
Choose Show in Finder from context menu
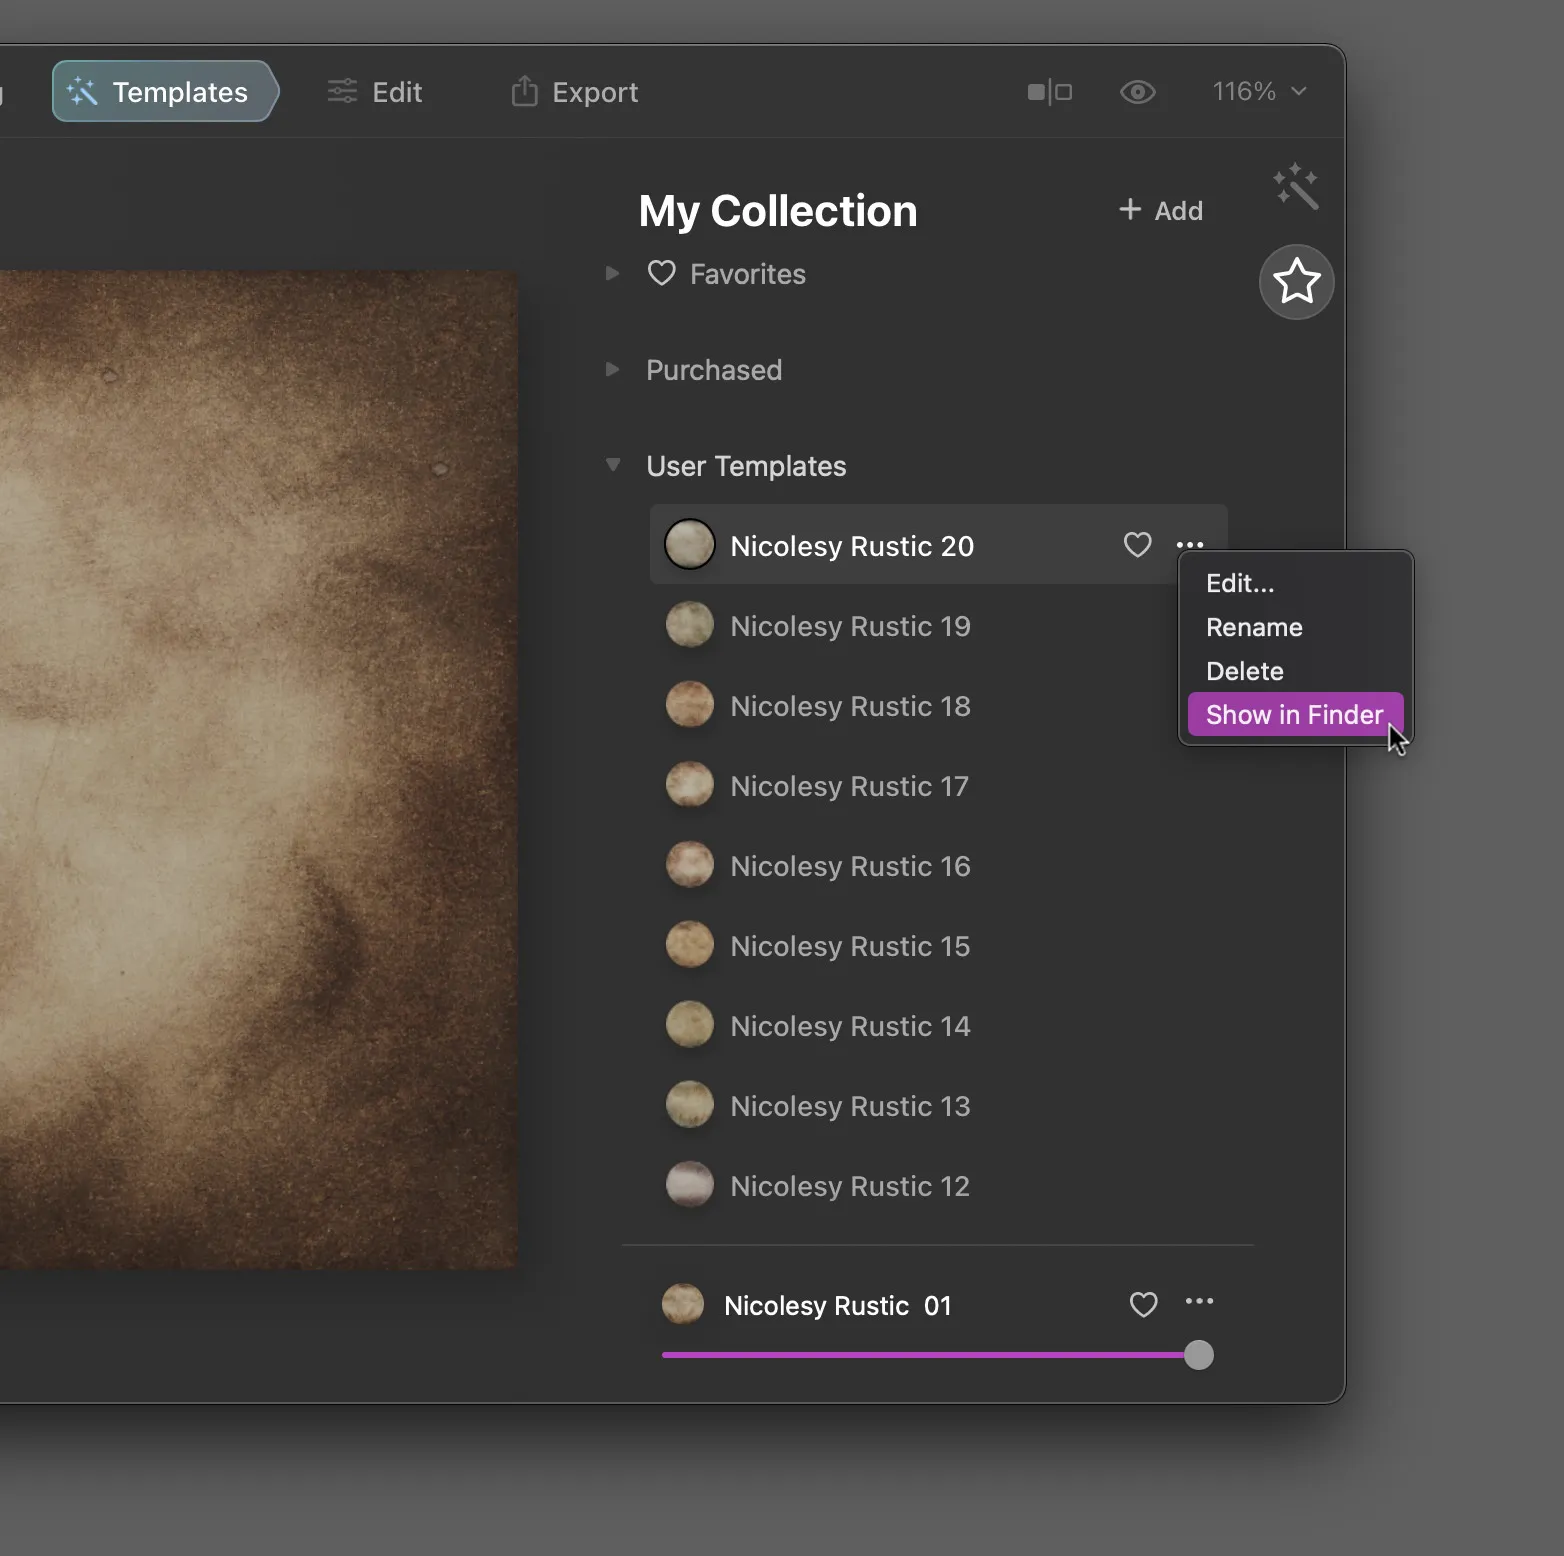click(1294, 715)
